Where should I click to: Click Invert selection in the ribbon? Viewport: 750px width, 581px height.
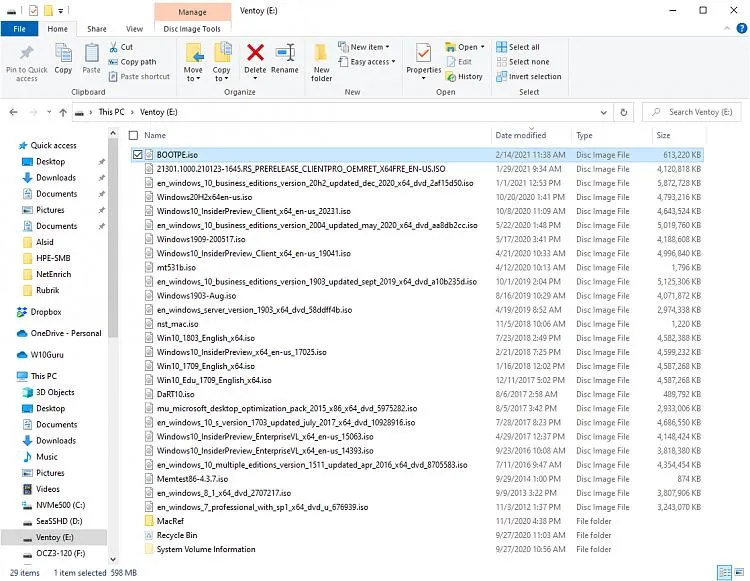(x=529, y=77)
